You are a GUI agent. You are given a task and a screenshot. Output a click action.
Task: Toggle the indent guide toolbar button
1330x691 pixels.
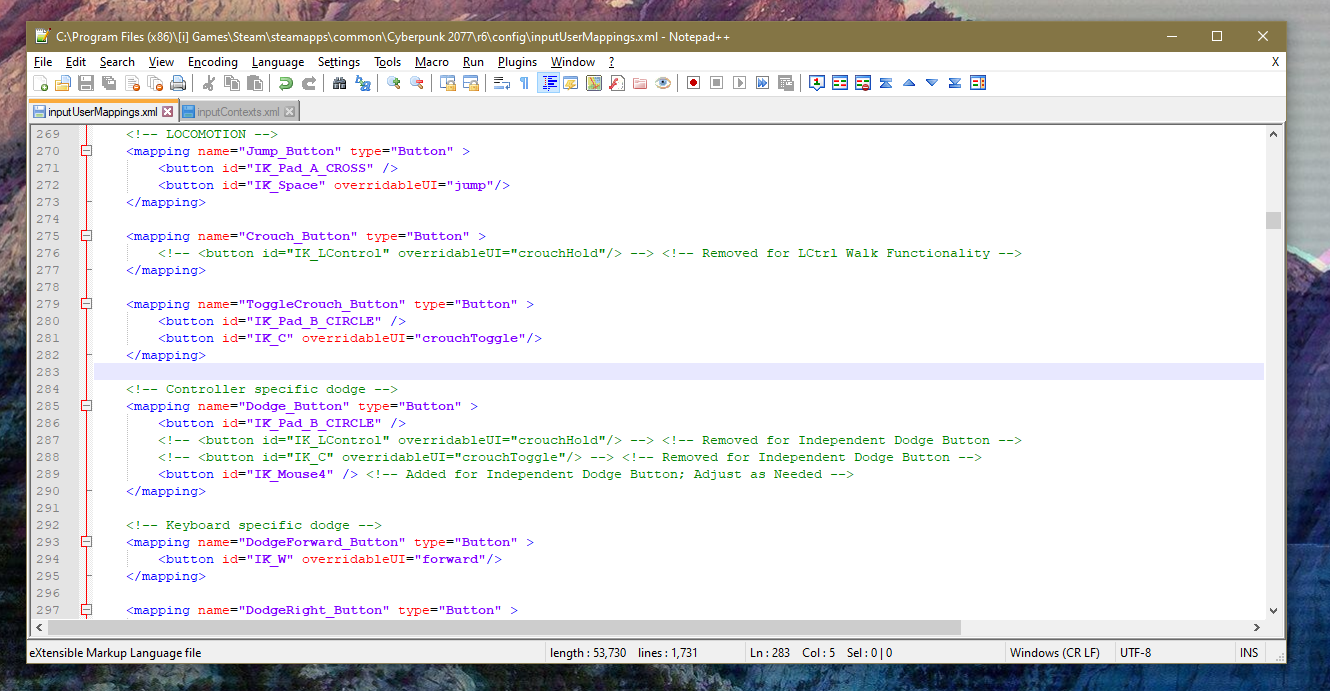(x=549, y=83)
